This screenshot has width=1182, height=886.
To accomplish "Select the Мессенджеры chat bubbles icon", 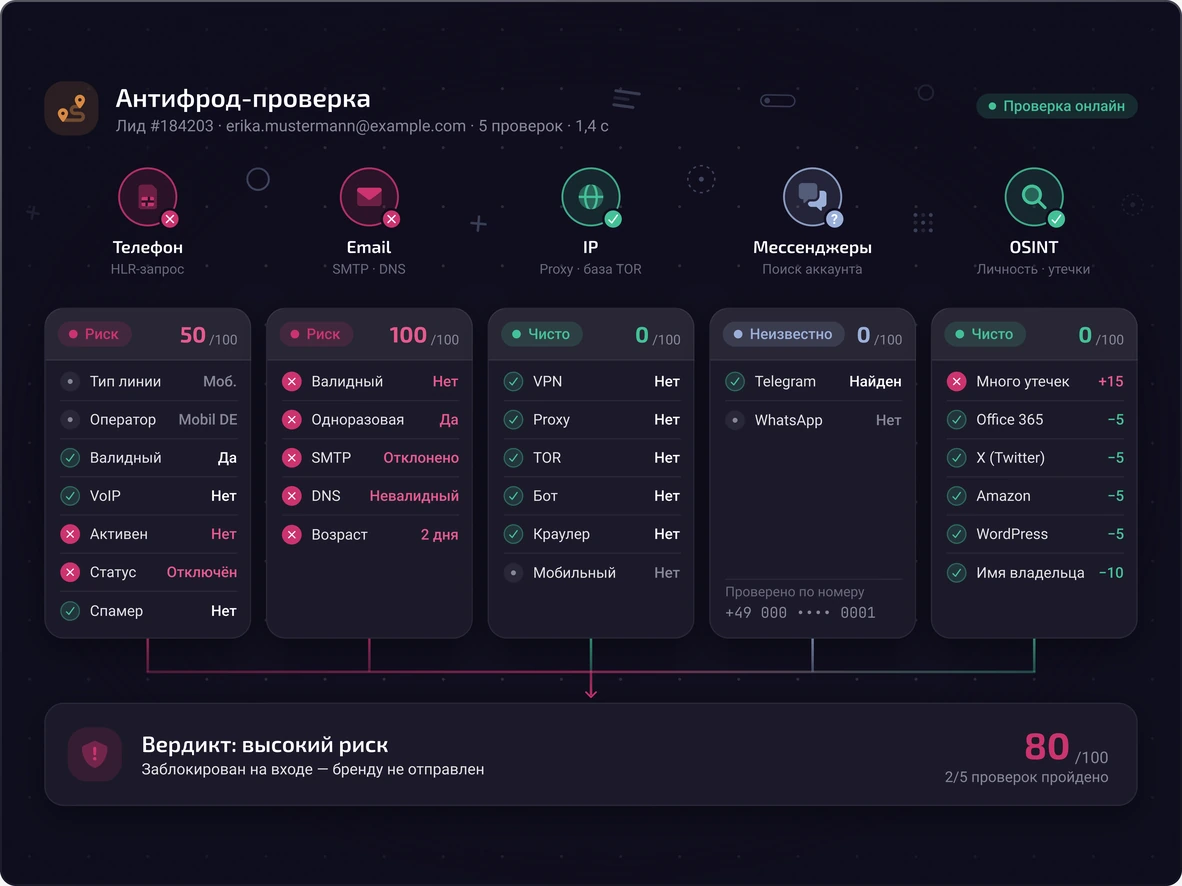I will pyautogui.click(x=813, y=198).
